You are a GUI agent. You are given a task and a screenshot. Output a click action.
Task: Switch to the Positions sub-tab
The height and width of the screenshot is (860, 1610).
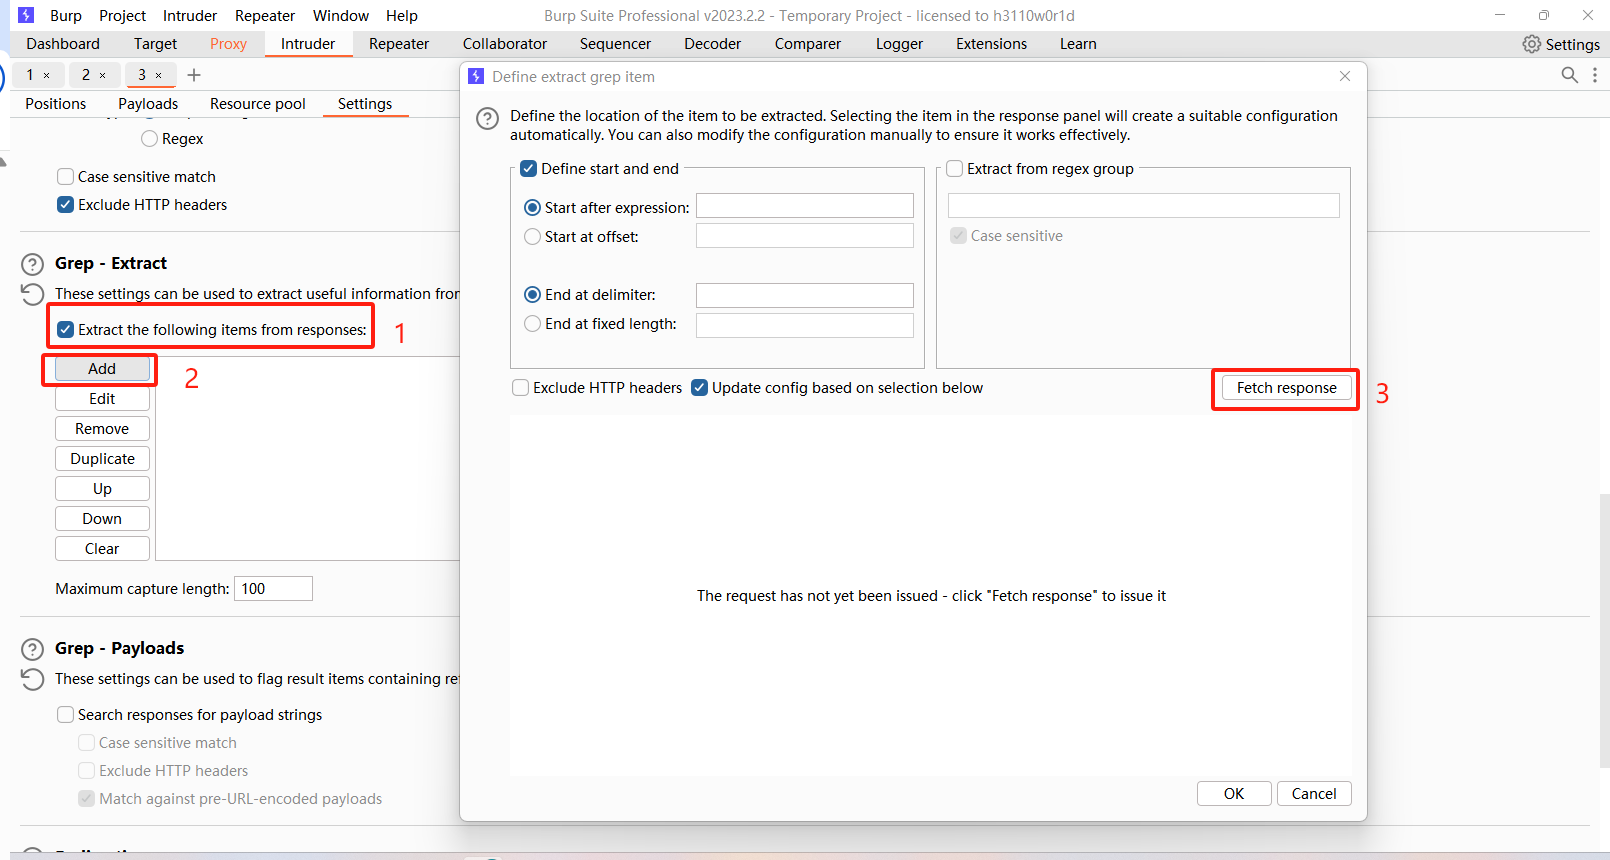tap(56, 104)
